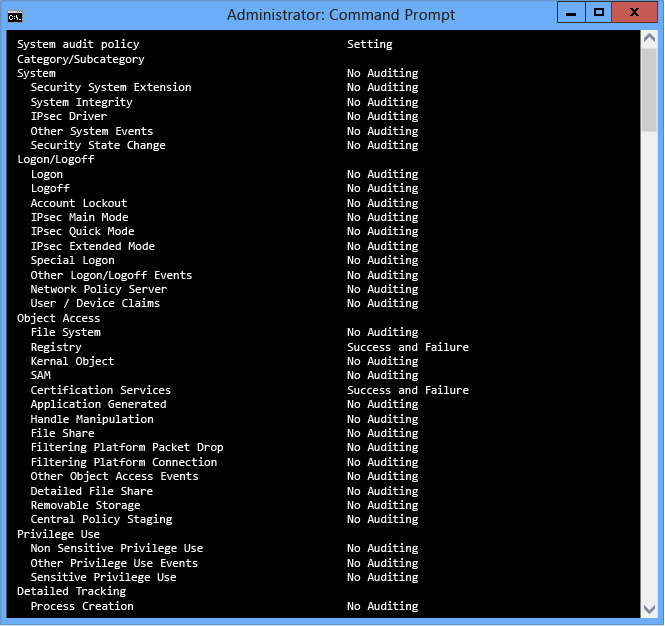Click 'No Auditing' in the Process Creation row

pos(383,606)
